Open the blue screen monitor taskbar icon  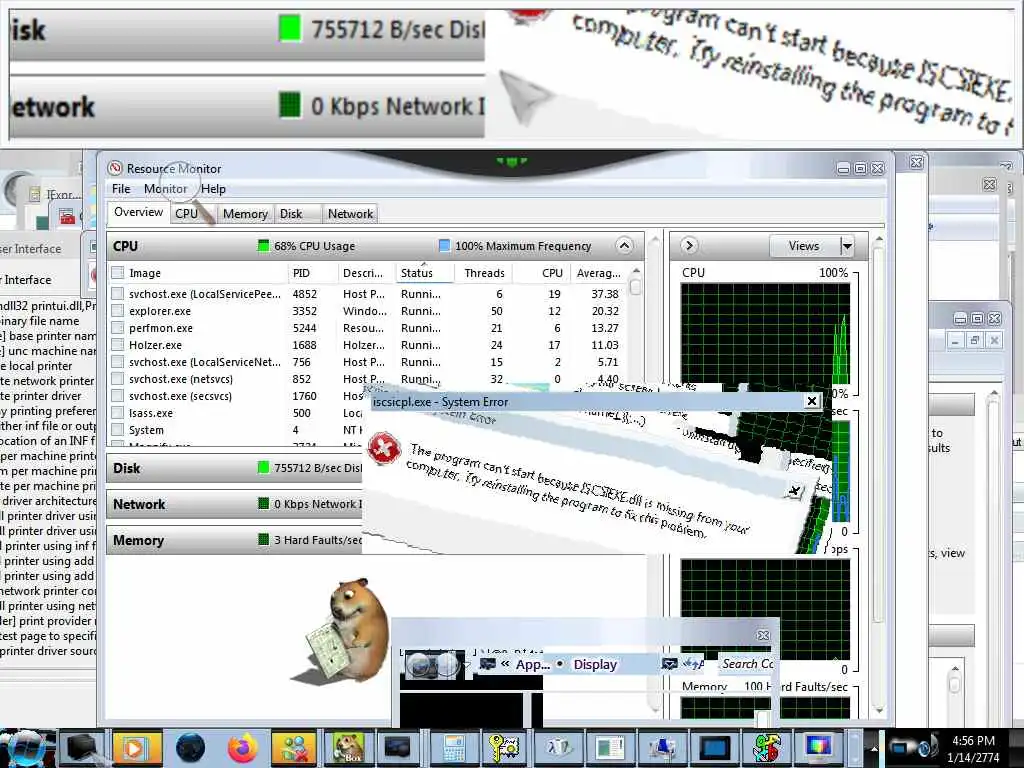714,748
